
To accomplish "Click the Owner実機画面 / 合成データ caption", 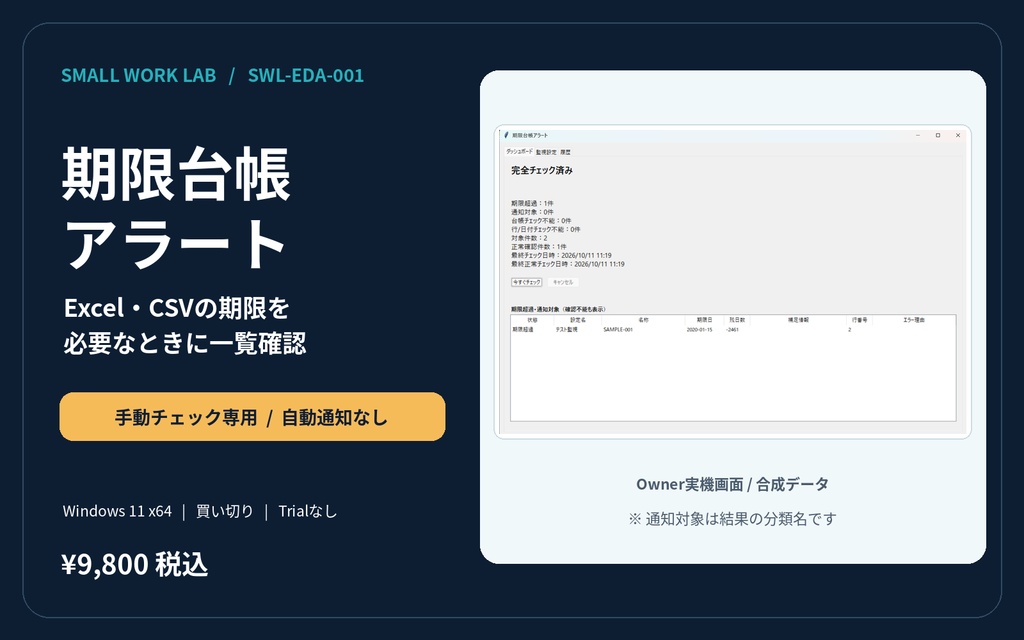I will [733, 484].
